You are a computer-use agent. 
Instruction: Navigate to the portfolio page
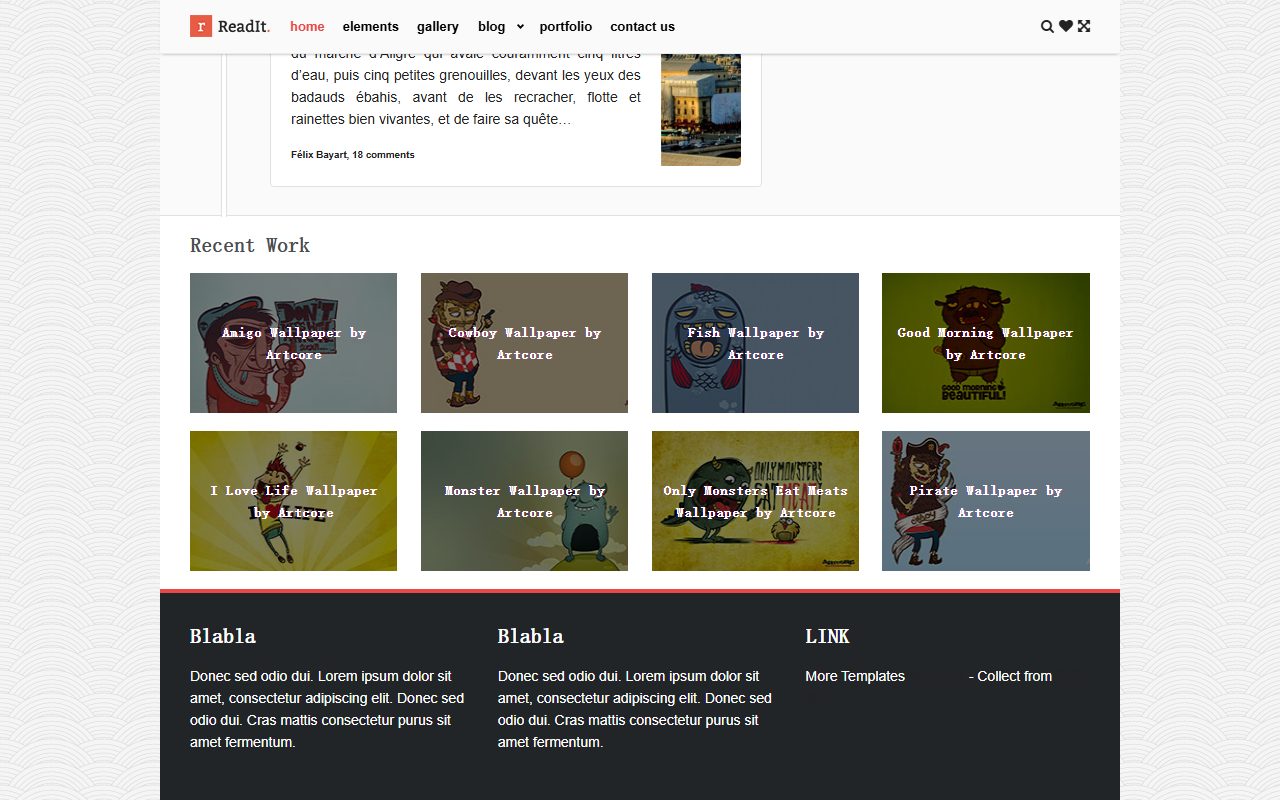click(566, 27)
